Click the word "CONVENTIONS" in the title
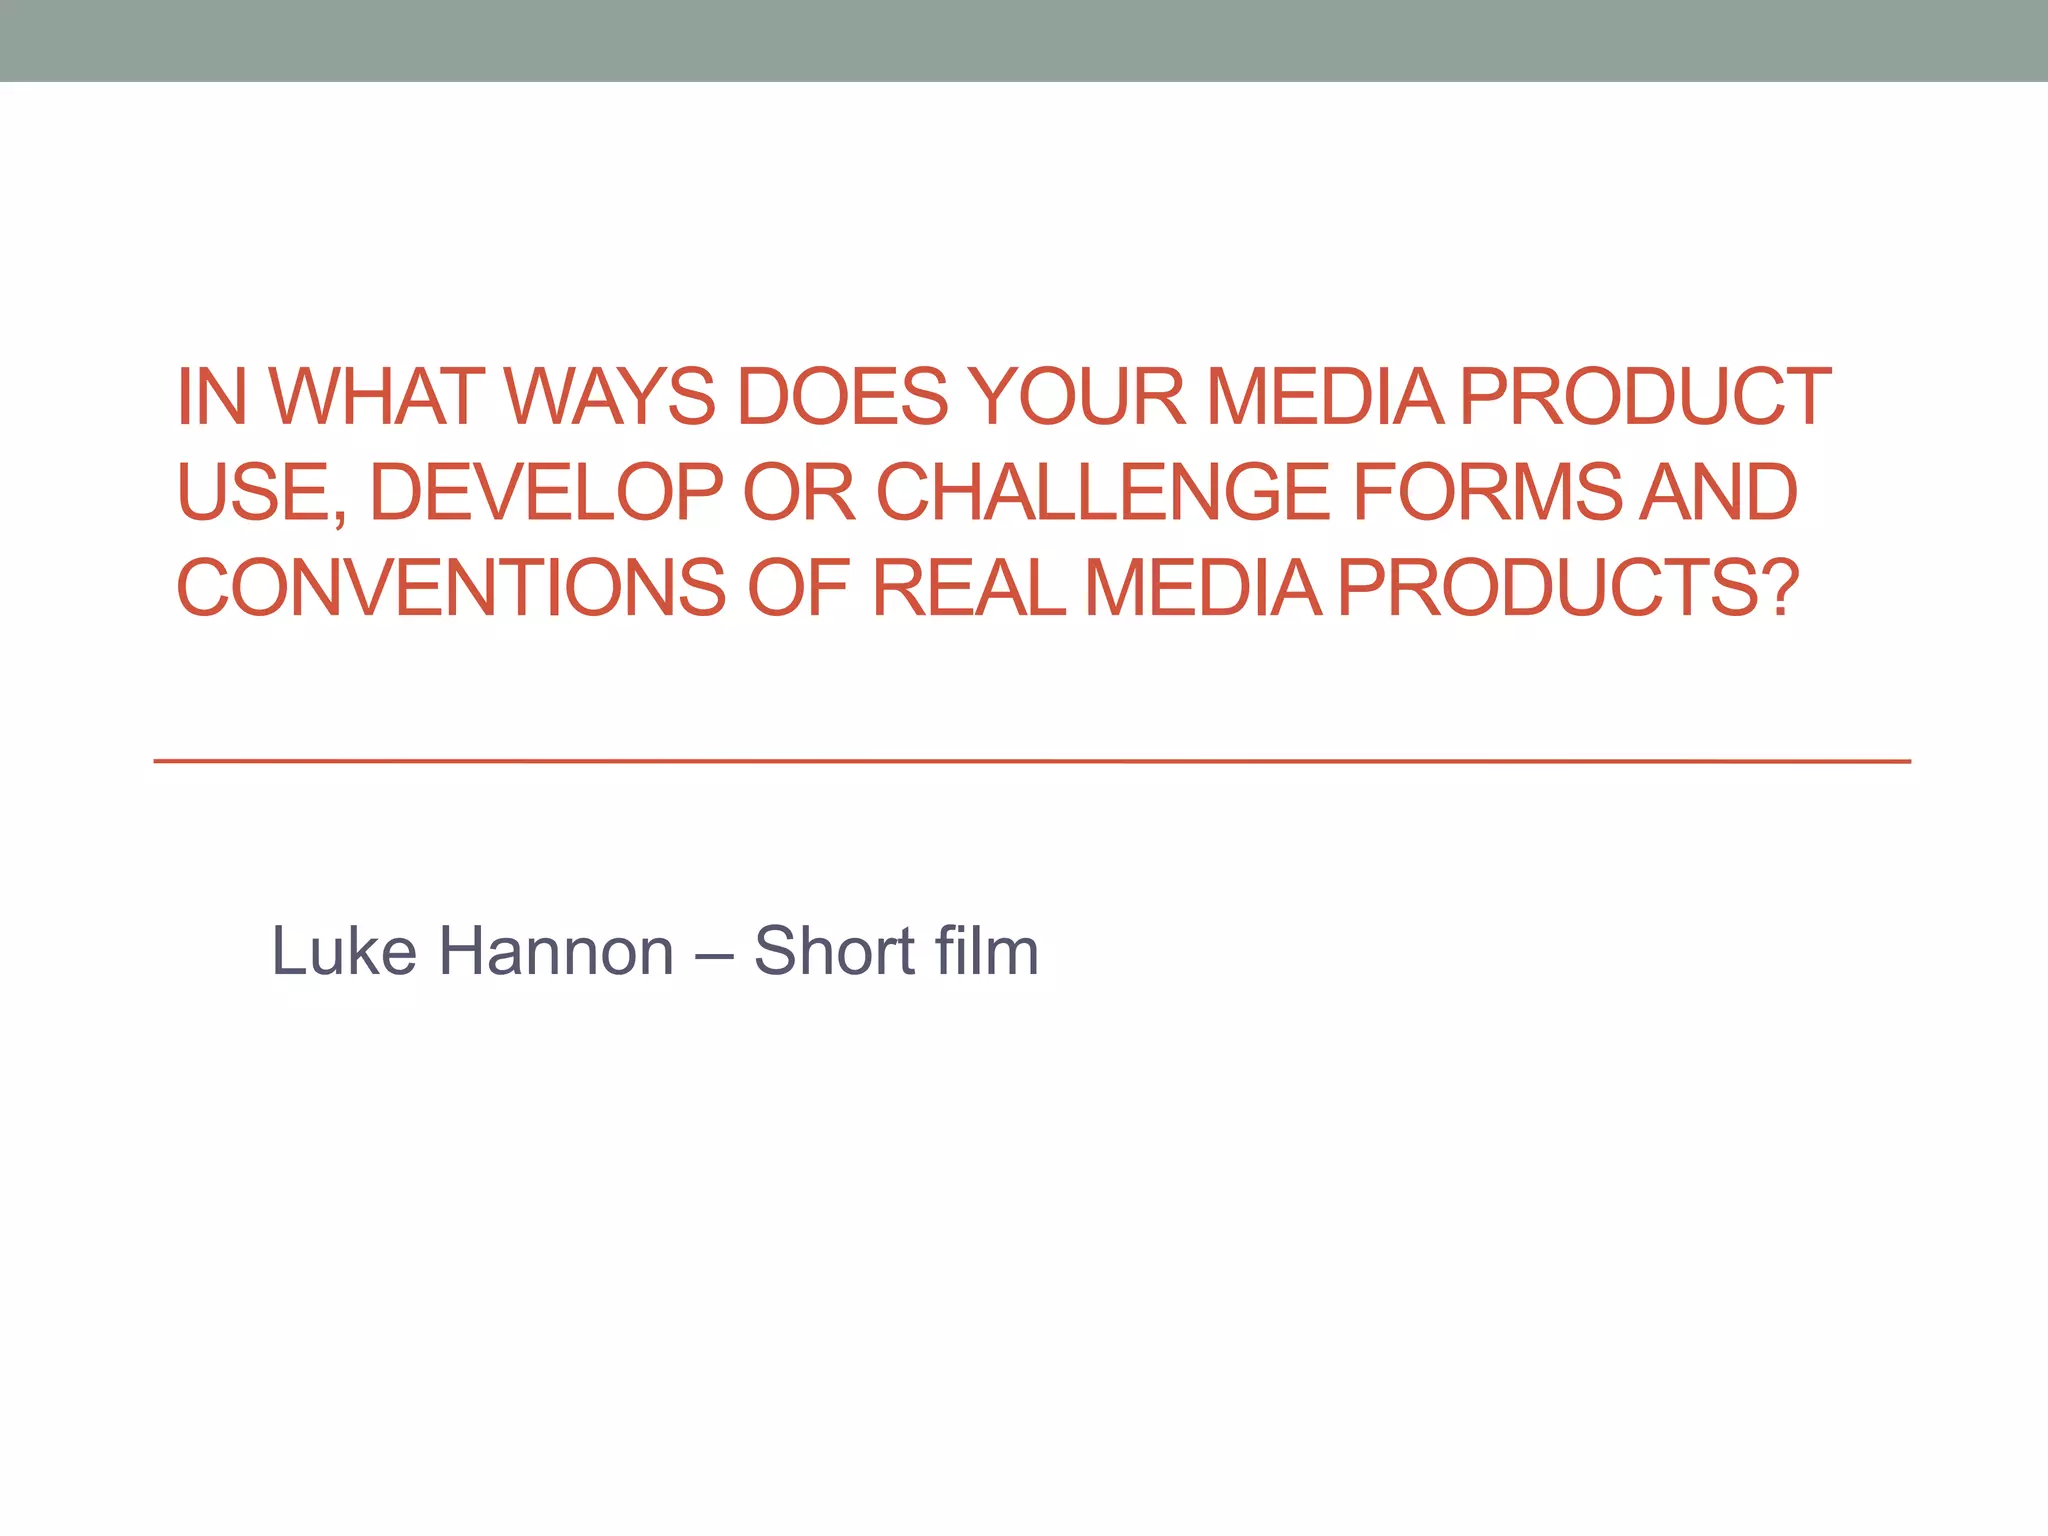Viewport: 2048px width, 1536px height. 451,587
